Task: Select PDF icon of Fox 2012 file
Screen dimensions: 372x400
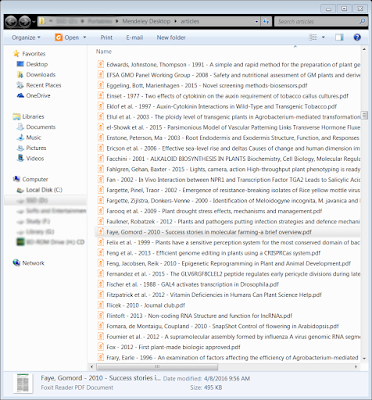Action: [101, 347]
